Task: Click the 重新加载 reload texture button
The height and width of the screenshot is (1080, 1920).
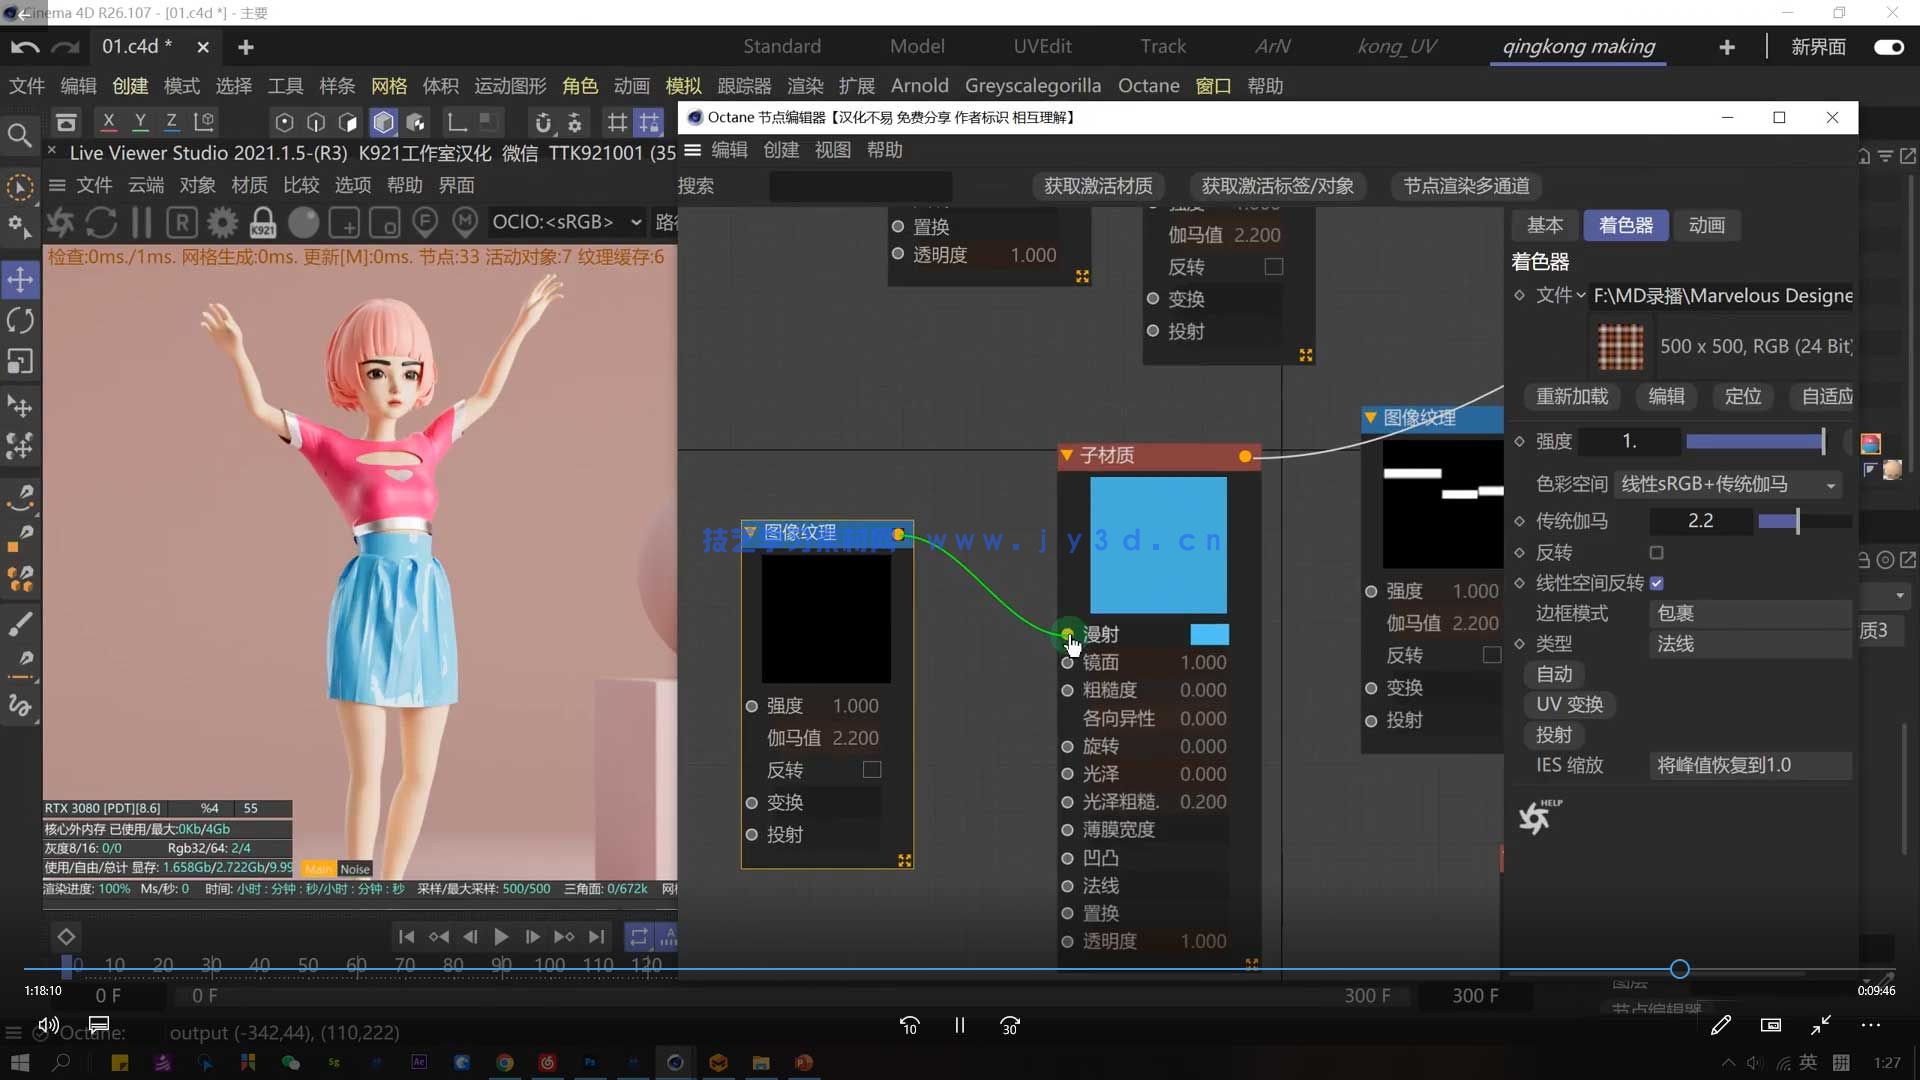Action: (1571, 397)
